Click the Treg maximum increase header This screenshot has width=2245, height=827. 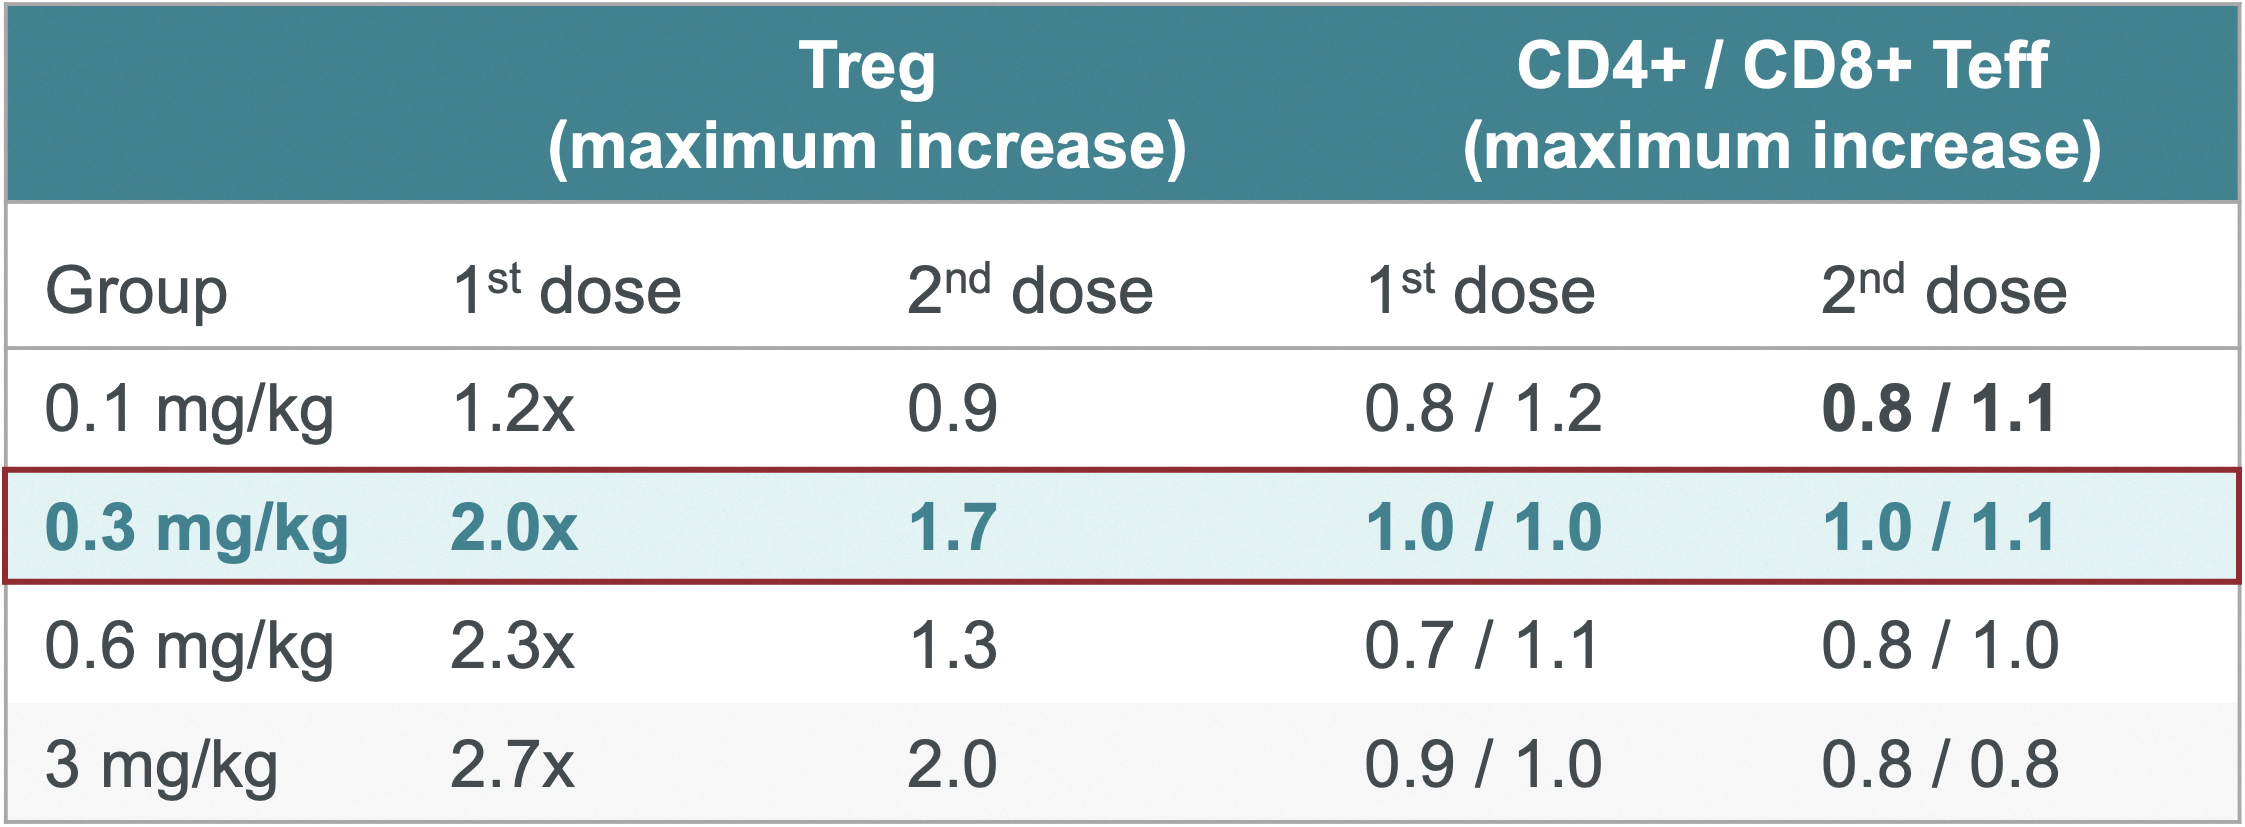pos(867,107)
